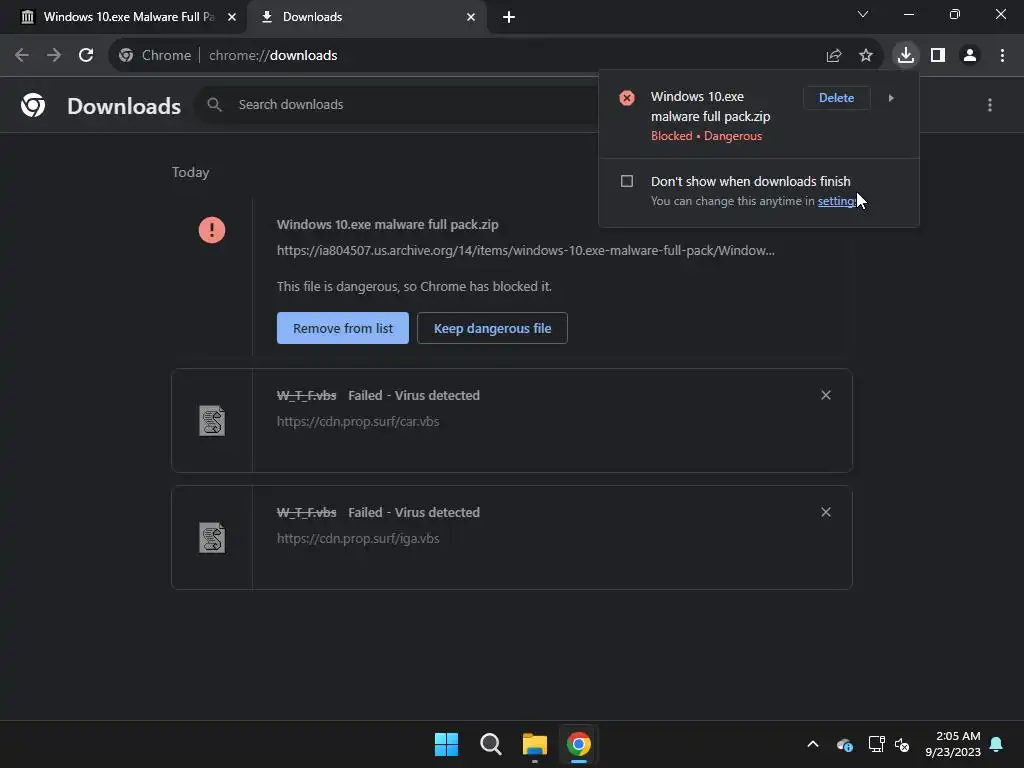Check Don't show when downloads finish
The height and width of the screenshot is (768, 1024).
click(x=627, y=181)
